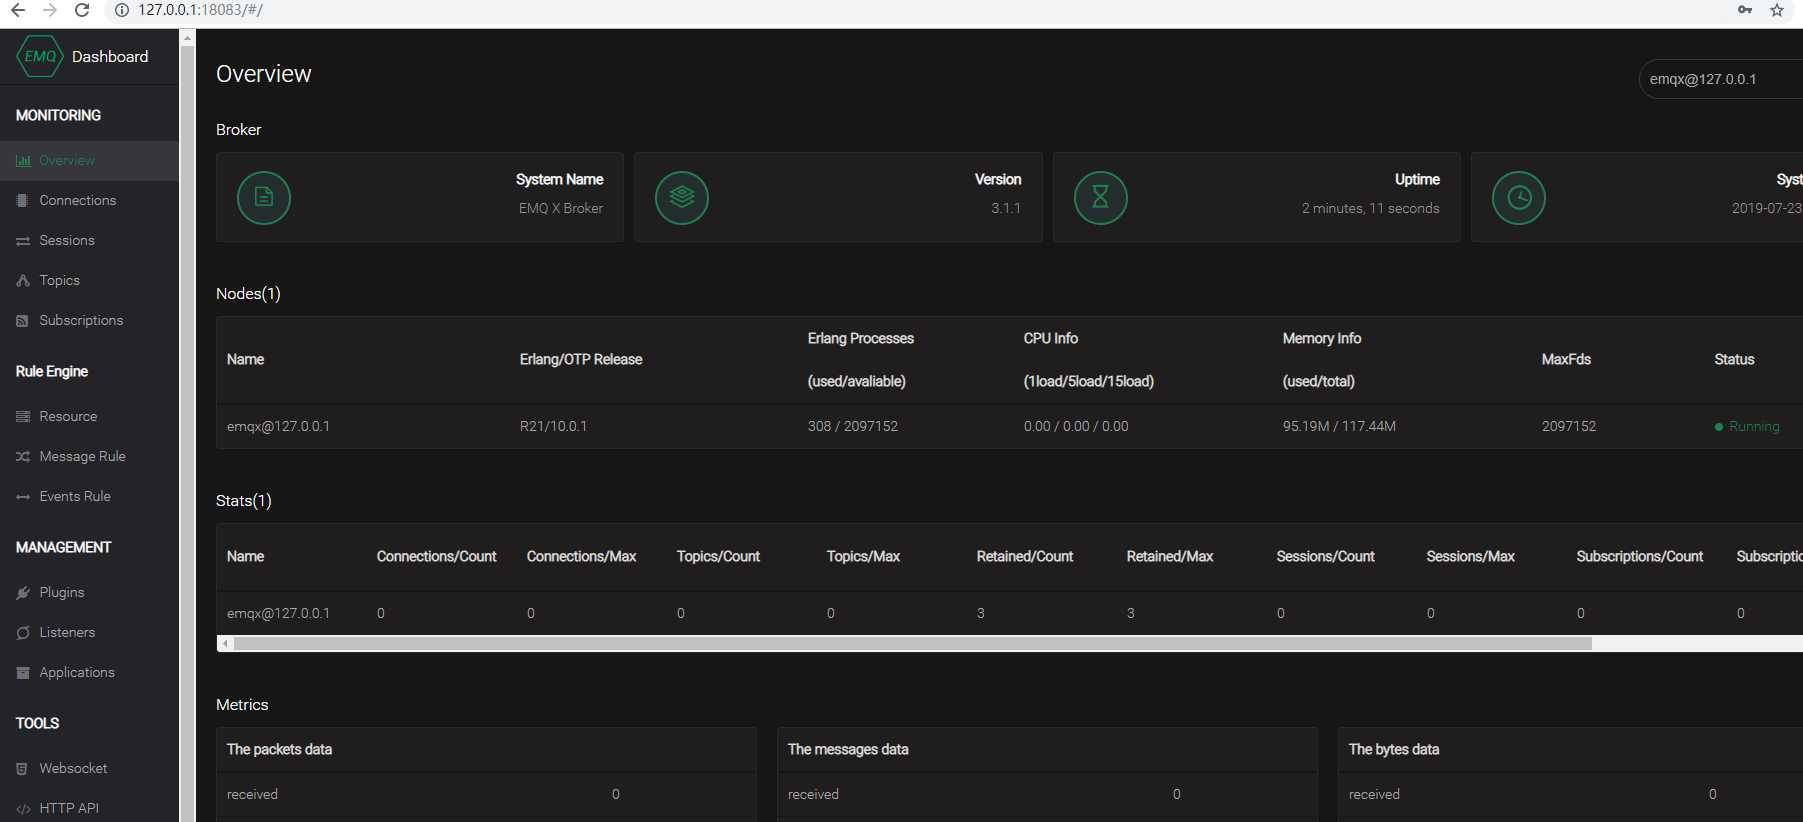This screenshot has height=822, width=1803.
Task: Click the Topics sidebar icon
Action: [23, 280]
